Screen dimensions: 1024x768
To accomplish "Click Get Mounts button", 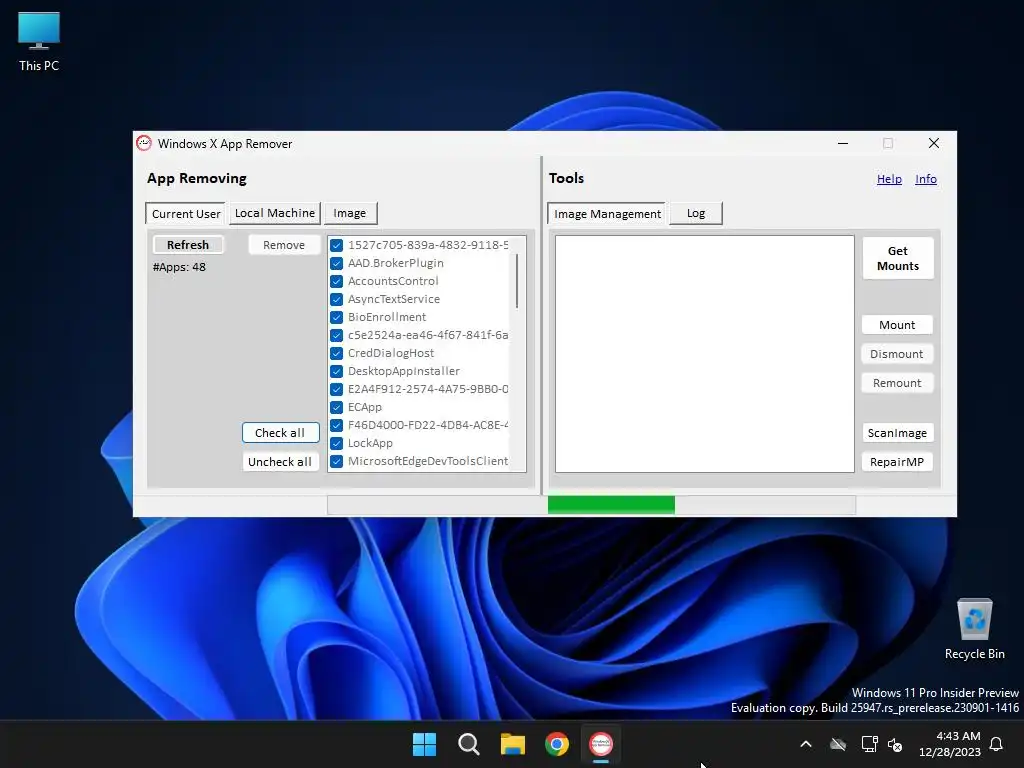I will (x=898, y=259).
